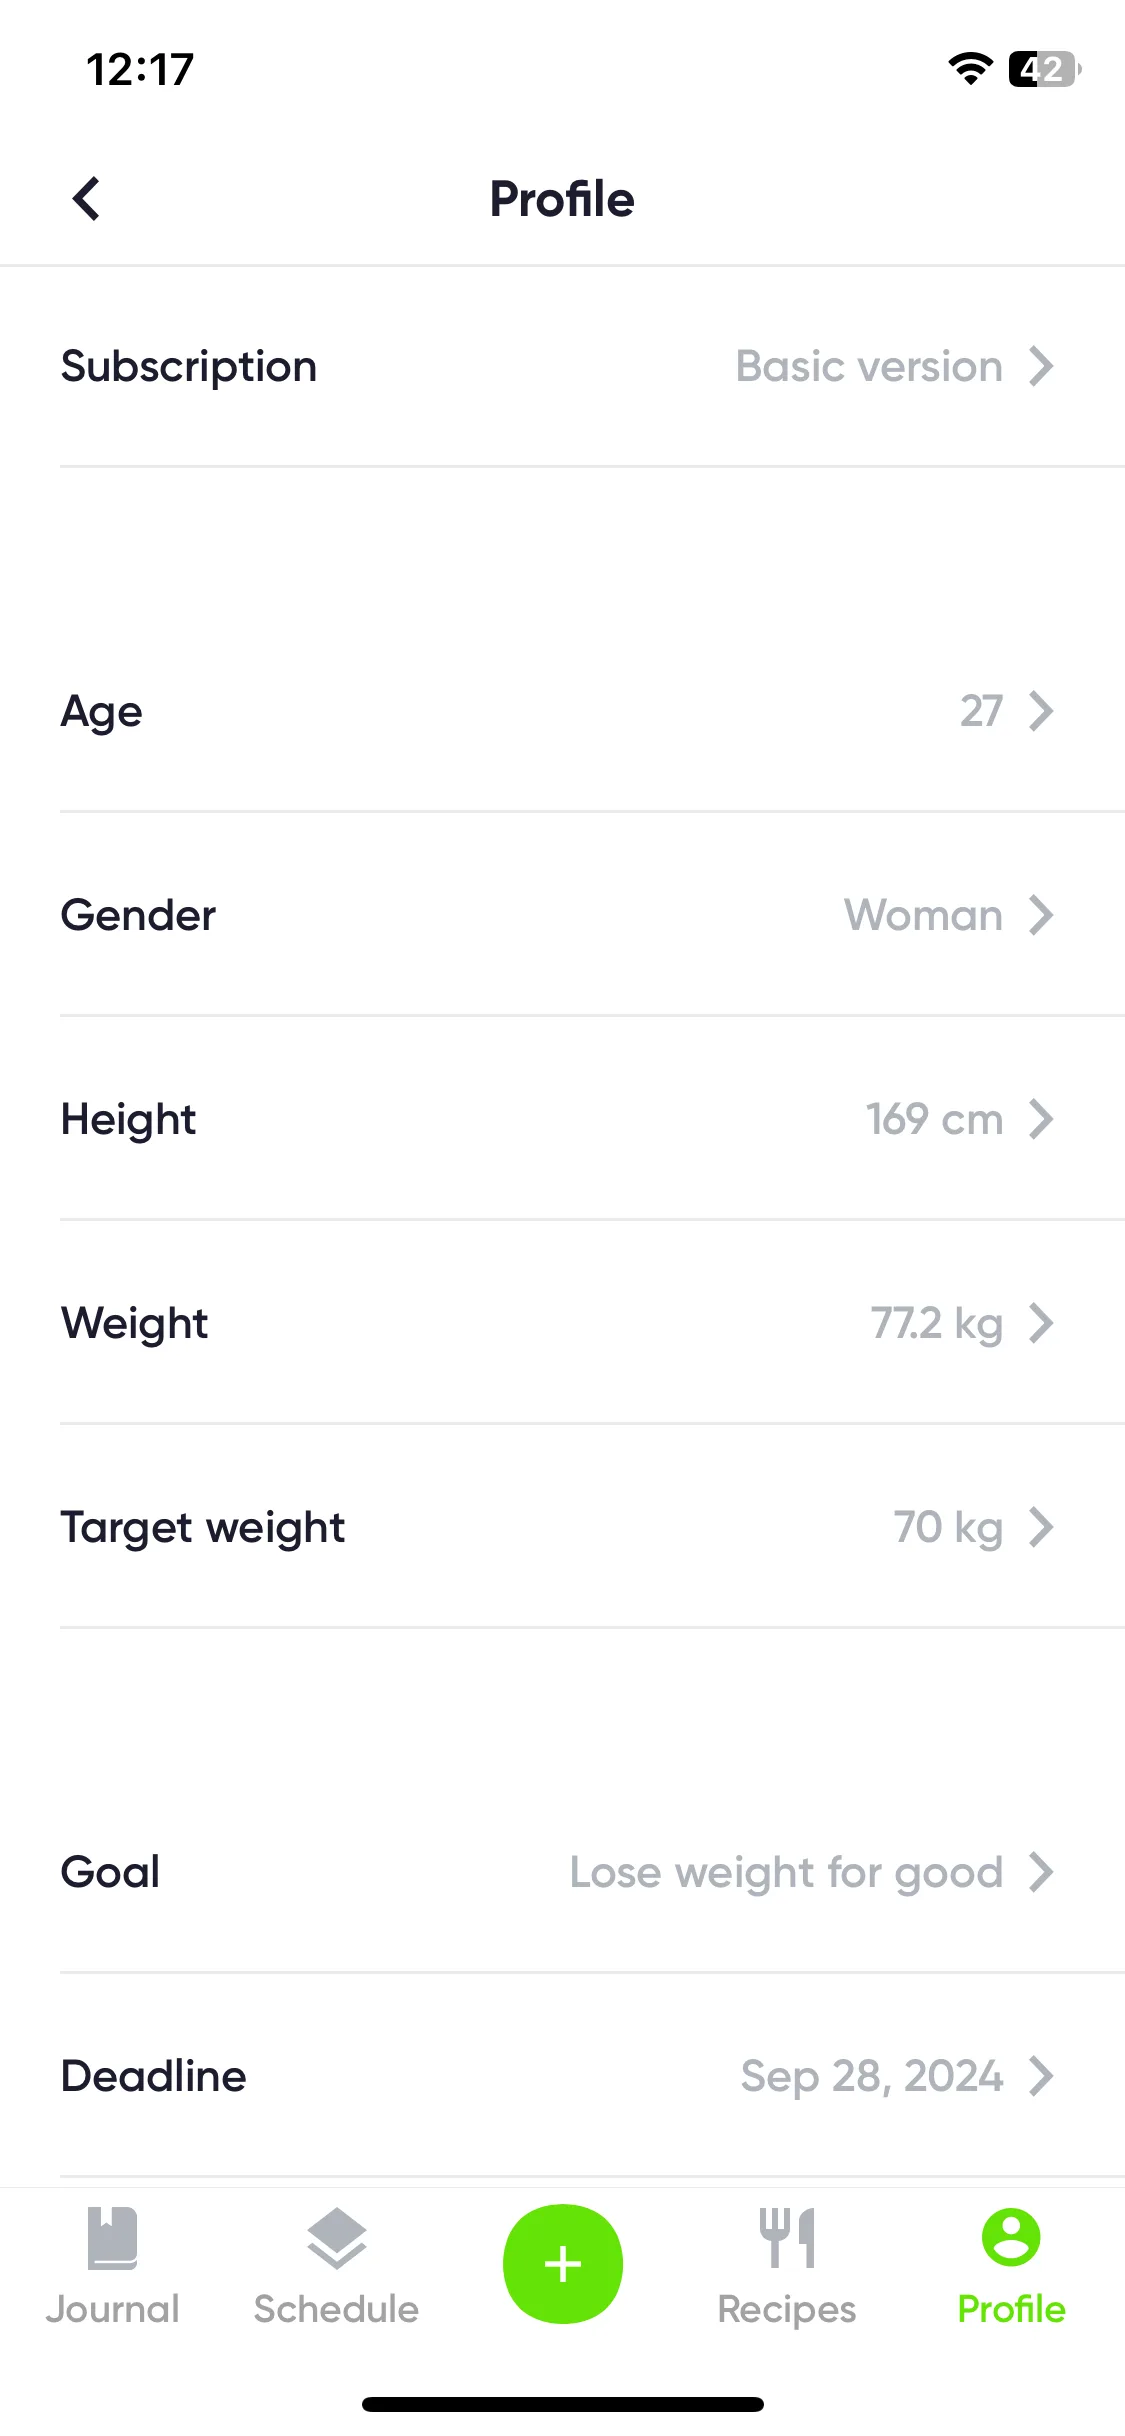Tap the battery indicator icon
1125x2436 pixels.
pos(1044,69)
